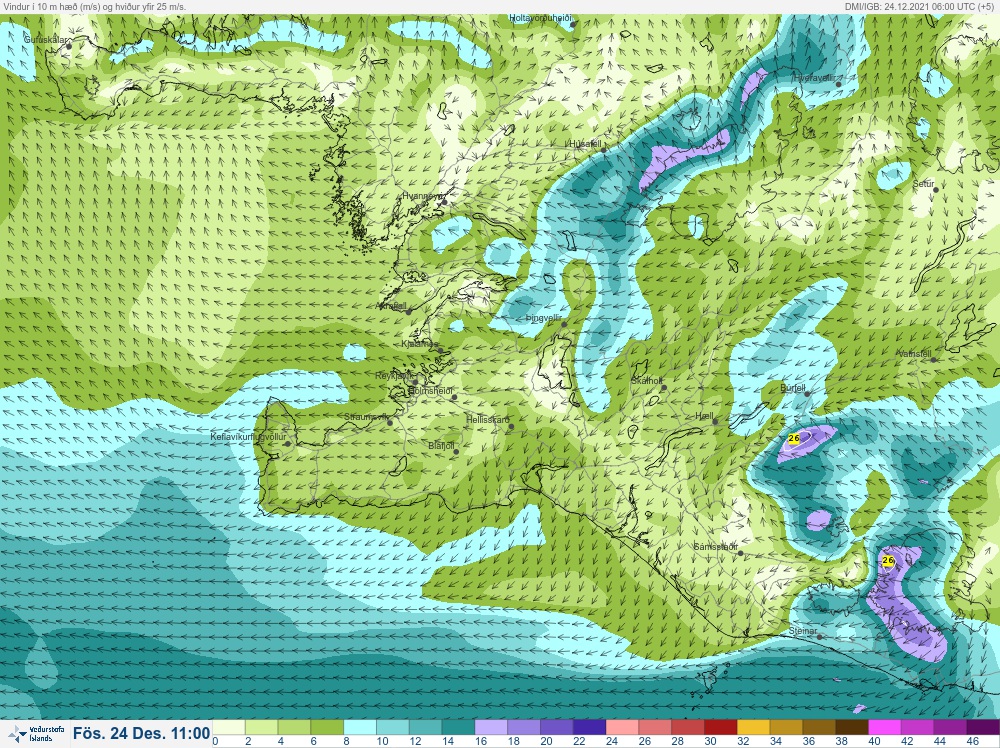
Task: Click the Kjalarnes station label
Action: click(420, 344)
